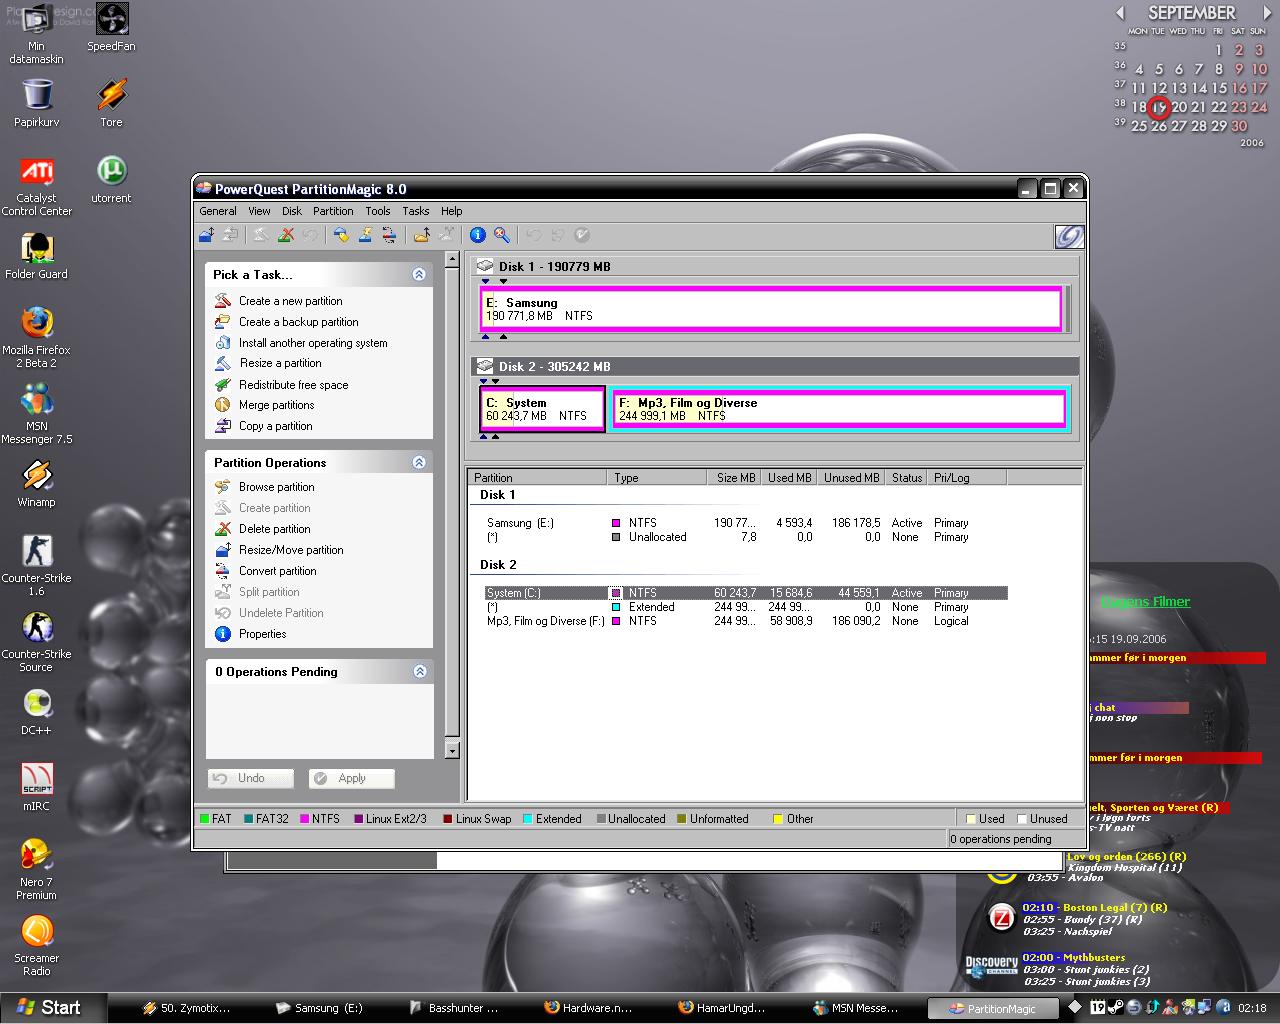Click Resize/Move partition operation link
Screen dimensions: 1280x1024
tap(291, 550)
